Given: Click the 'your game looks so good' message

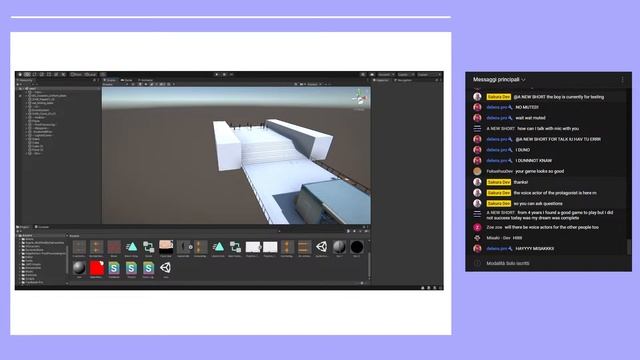Looking at the screenshot, I should 540,171.
